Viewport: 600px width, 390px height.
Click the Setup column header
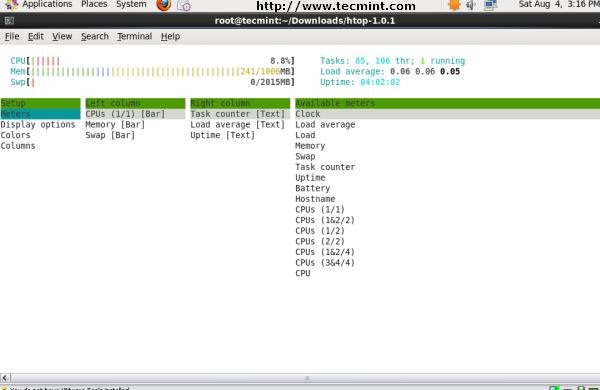click(40, 103)
